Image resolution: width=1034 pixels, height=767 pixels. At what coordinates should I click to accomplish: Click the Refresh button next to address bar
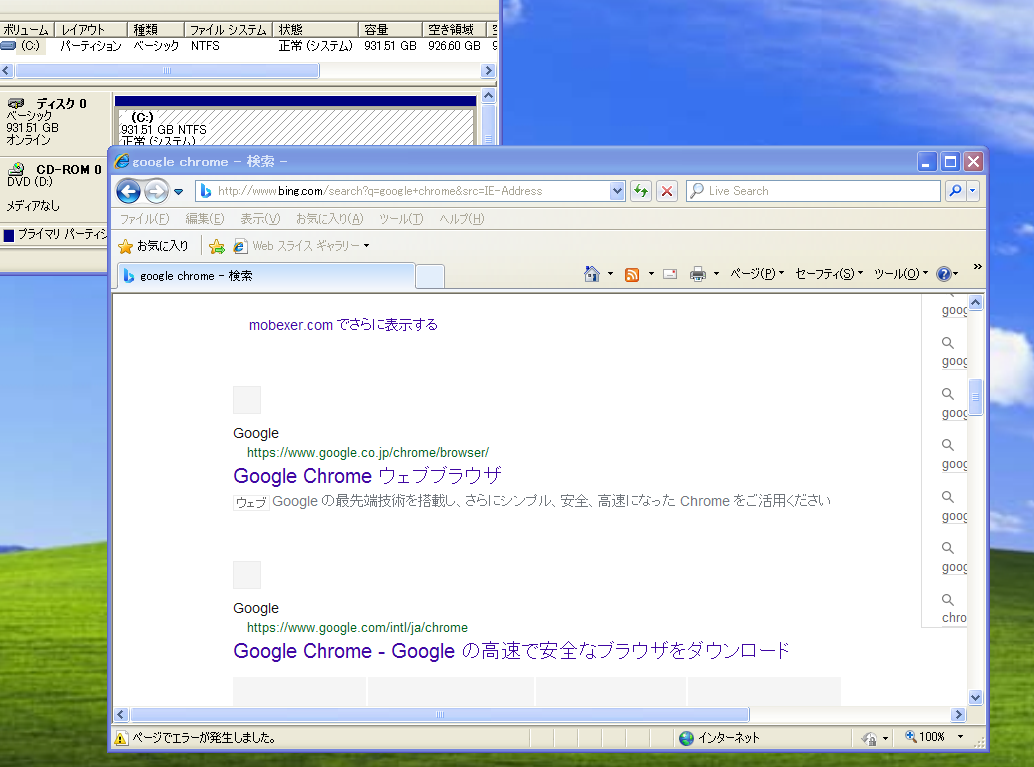pyautogui.click(x=640, y=191)
